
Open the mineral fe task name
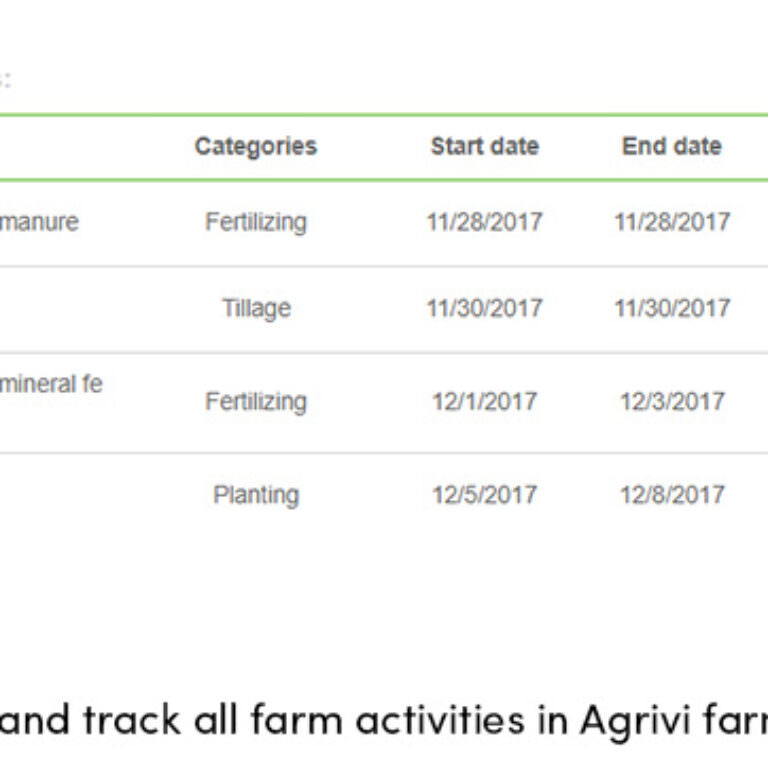coord(51,384)
